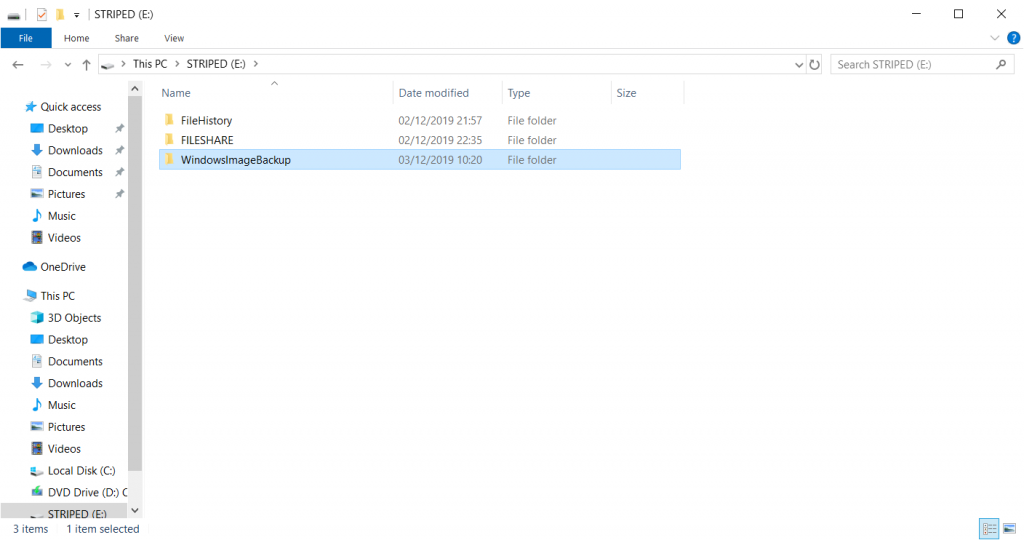This screenshot has height=540, width=1024.
Task: Open Customize Quick Access Toolbar dropdown
Action: (76, 14)
